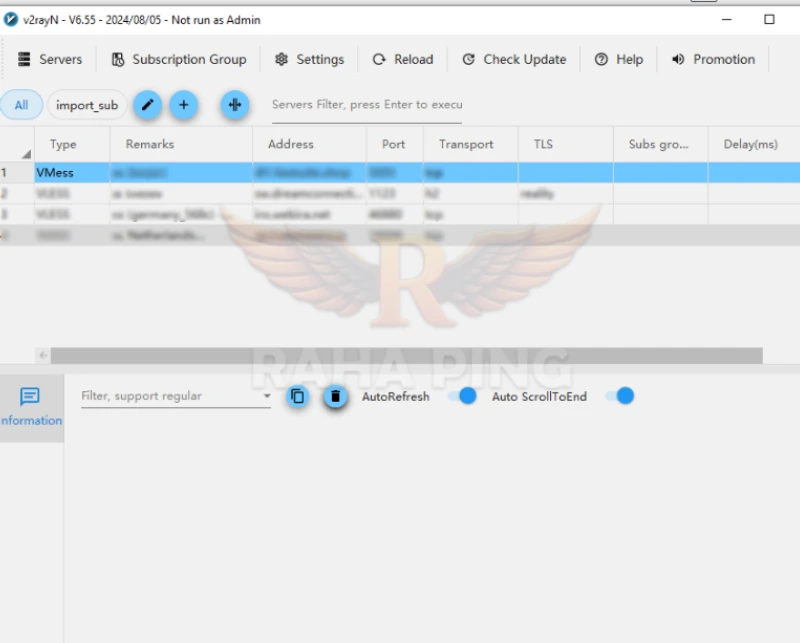Click the pencil edit subscription icon
Image resolution: width=800 pixels, height=643 pixels.
(147, 105)
